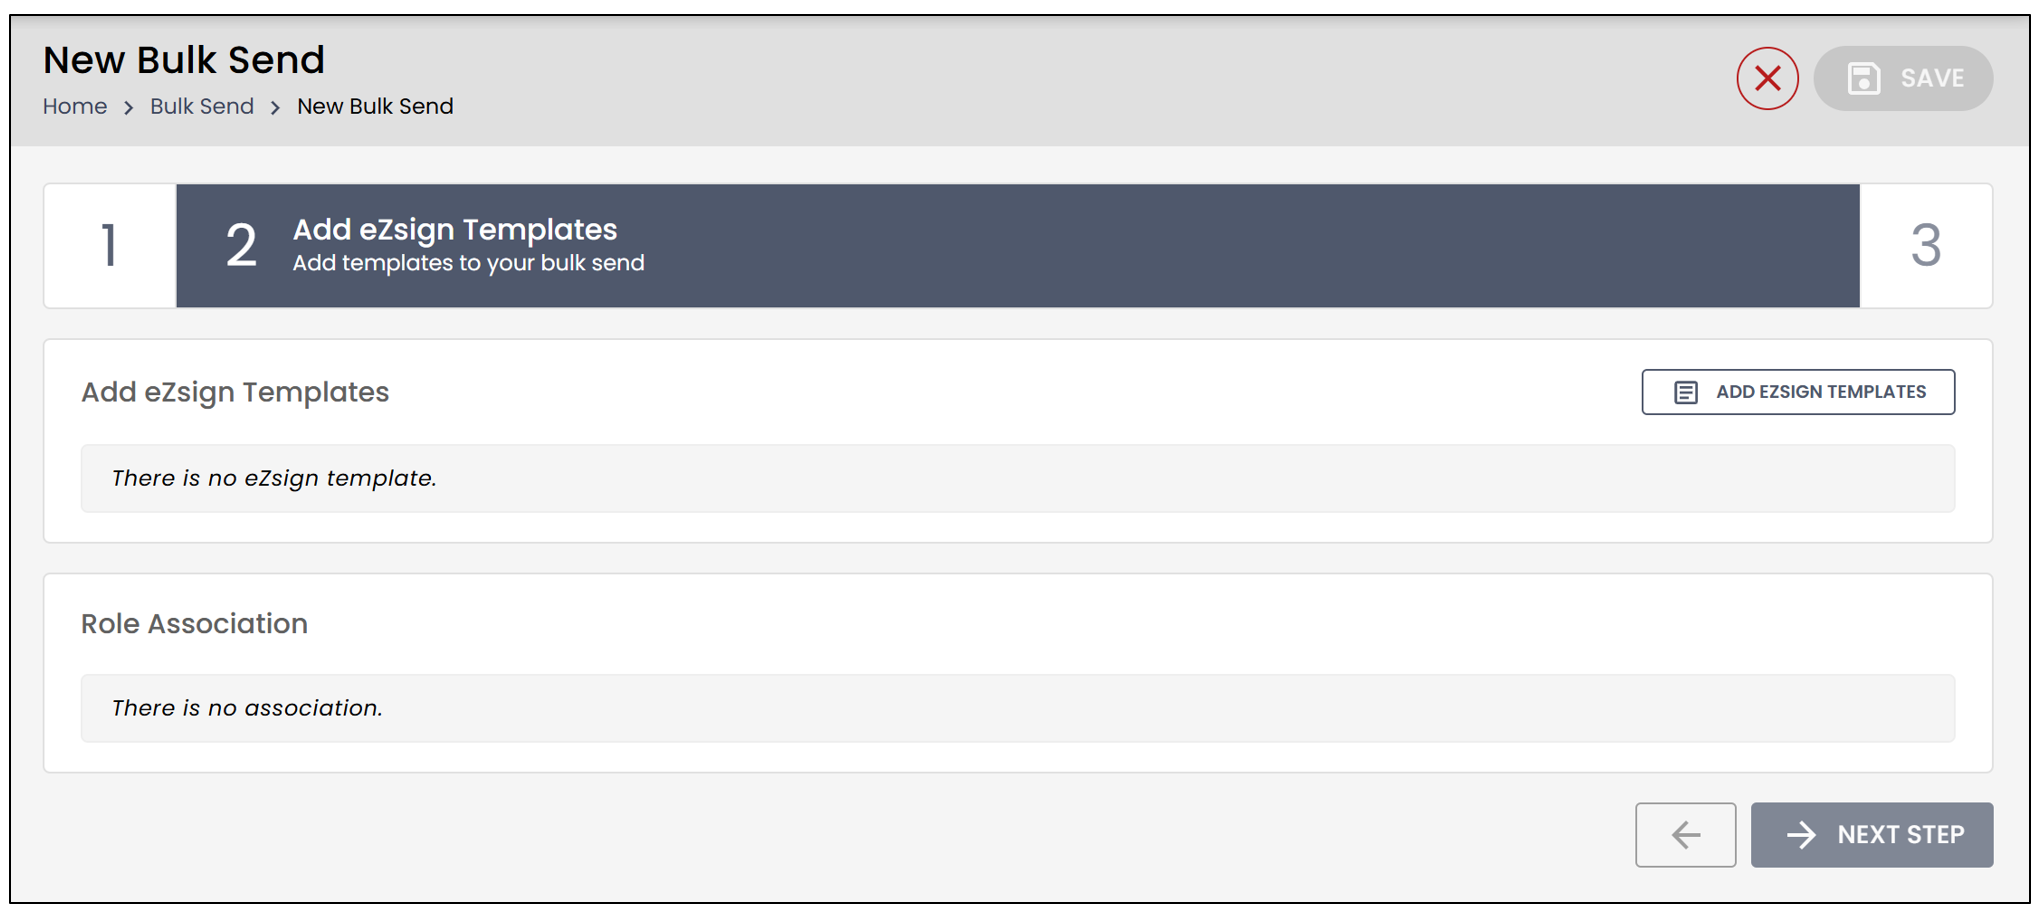Click the left arrow previous step button
Image resolution: width=2040 pixels, height=915 pixels.
[x=1685, y=834]
